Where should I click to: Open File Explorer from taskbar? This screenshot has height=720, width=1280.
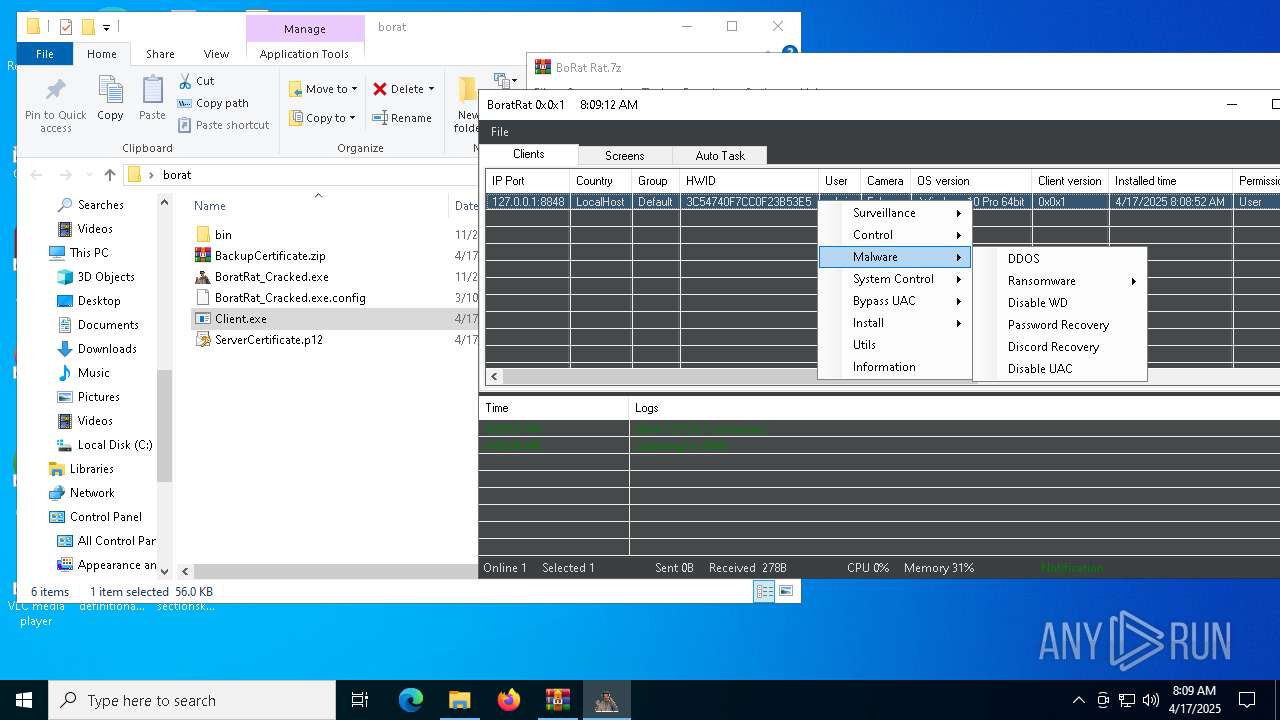click(x=459, y=700)
